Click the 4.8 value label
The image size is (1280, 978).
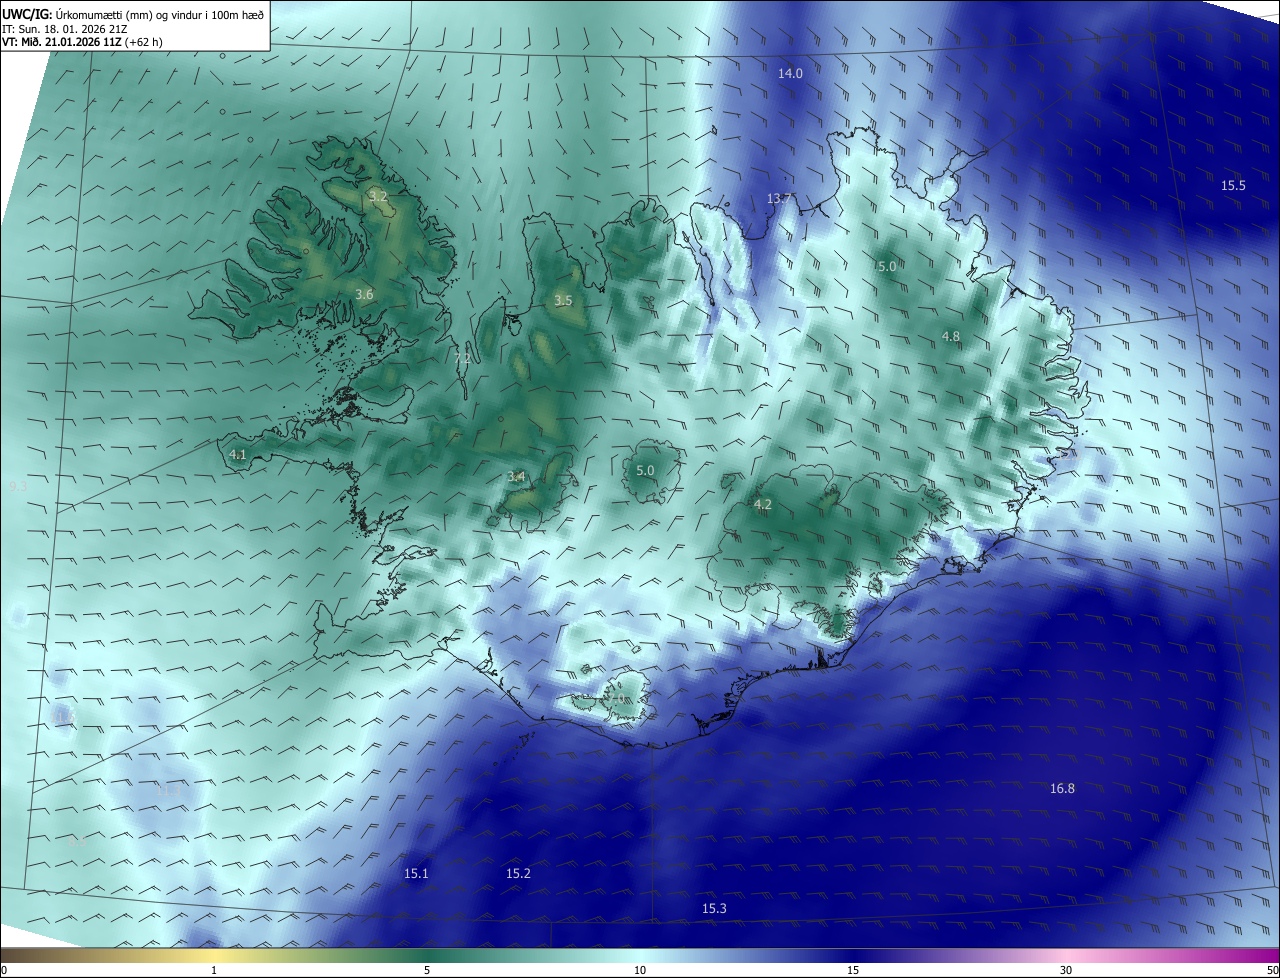point(951,337)
